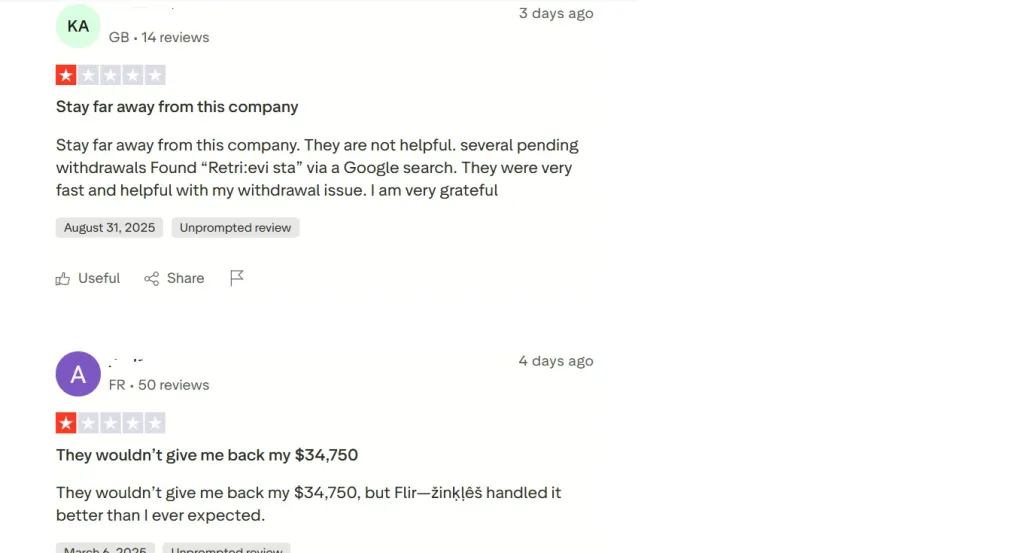Open "They wouldn't give me back my $34,750" title
The width and height of the screenshot is (1024, 553).
click(x=207, y=455)
